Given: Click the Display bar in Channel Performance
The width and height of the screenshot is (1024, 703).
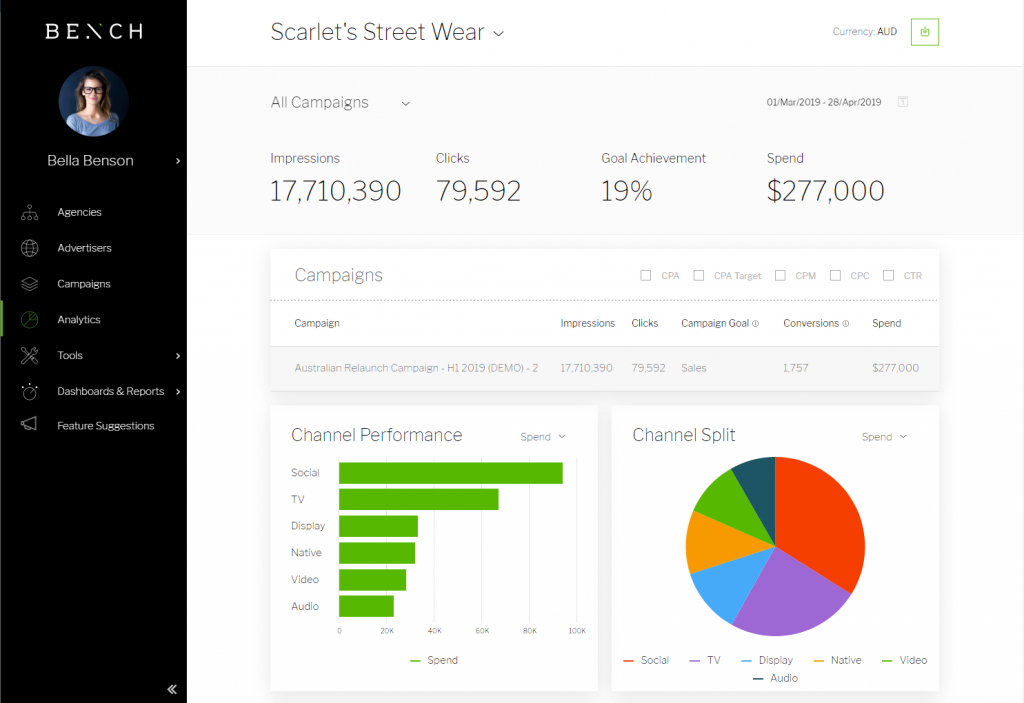Looking at the screenshot, I should (x=378, y=527).
